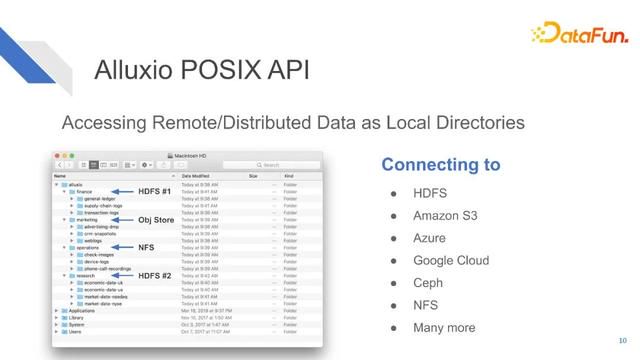
Task: Sort by the Size column header
Action: [x=253, y=176]
